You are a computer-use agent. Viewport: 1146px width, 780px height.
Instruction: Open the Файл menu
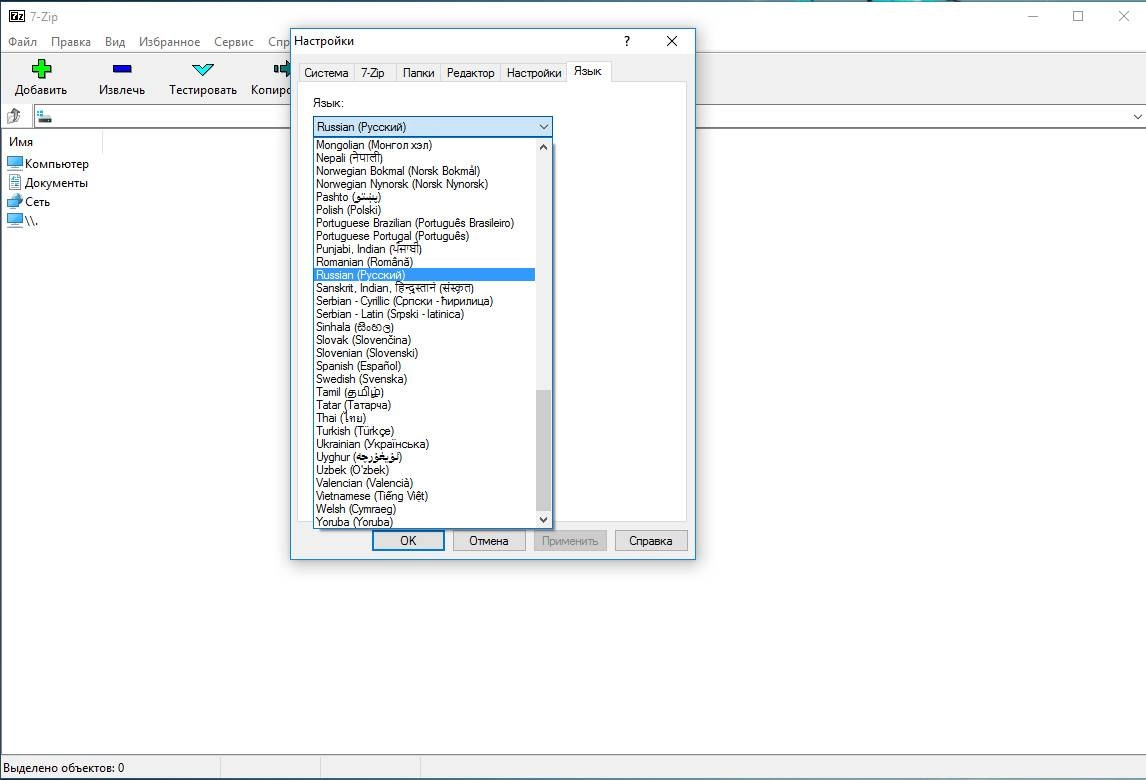click(x=23, y=42)
